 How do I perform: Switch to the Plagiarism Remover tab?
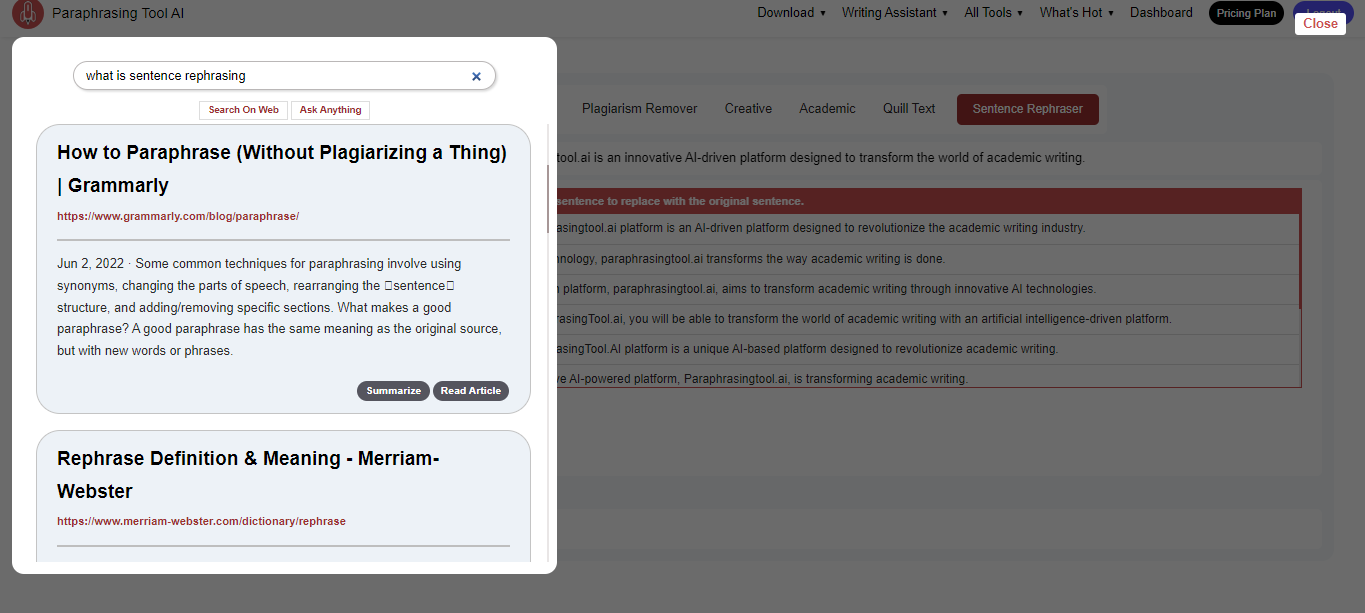tap(639, 109)
